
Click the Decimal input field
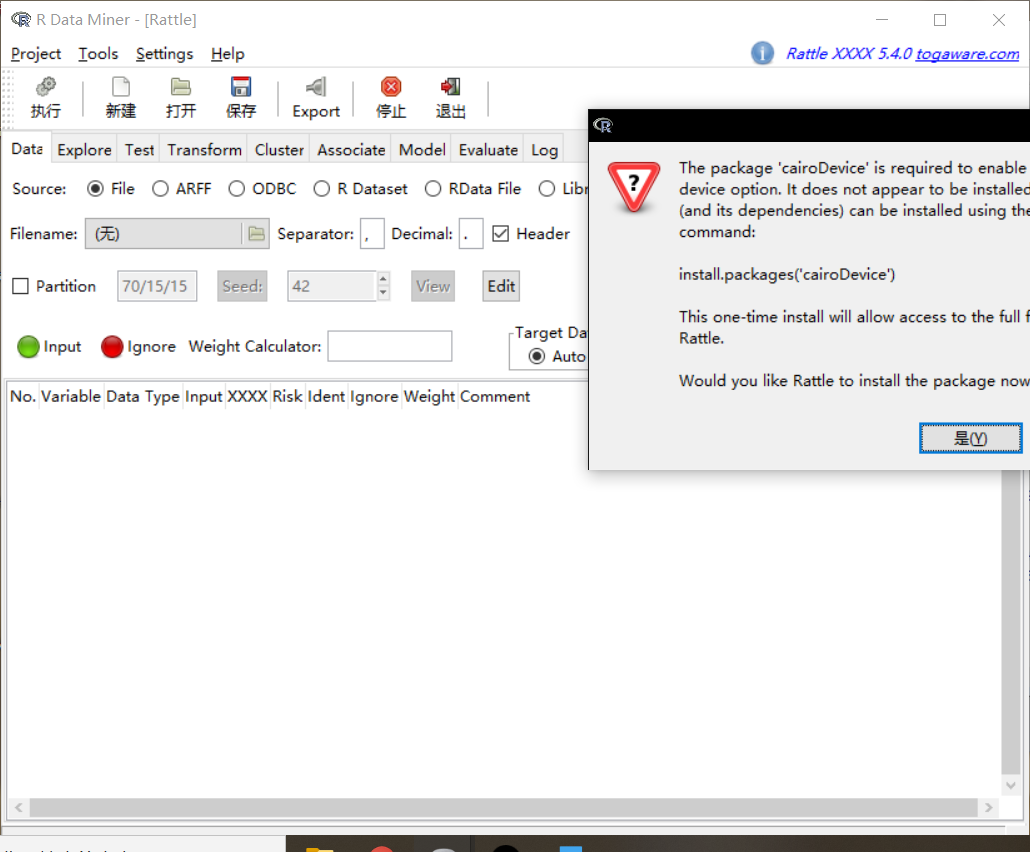pos(471,234)
